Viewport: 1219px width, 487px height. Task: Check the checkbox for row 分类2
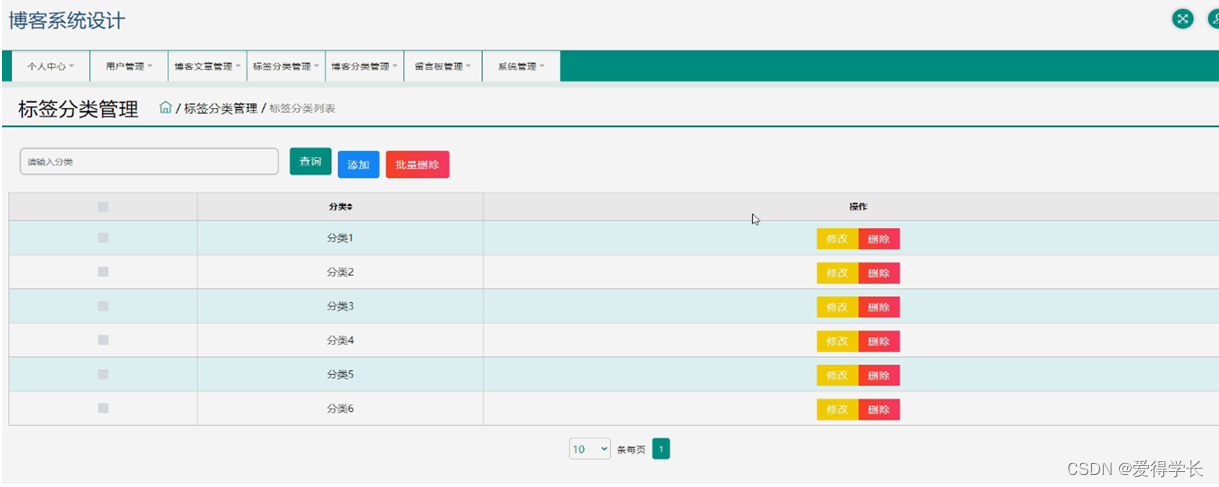point(103,272)
